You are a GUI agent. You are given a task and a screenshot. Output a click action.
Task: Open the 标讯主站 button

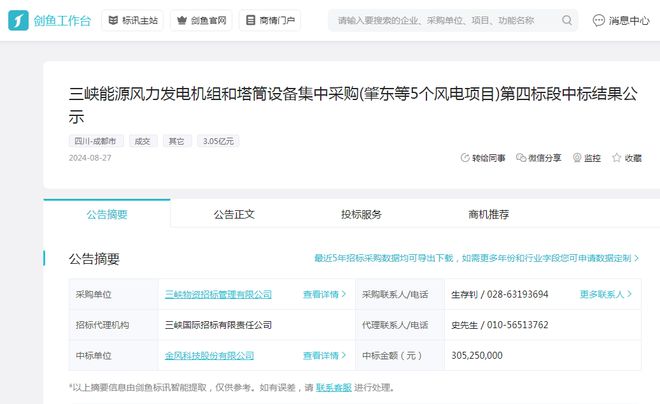(133, 20)
